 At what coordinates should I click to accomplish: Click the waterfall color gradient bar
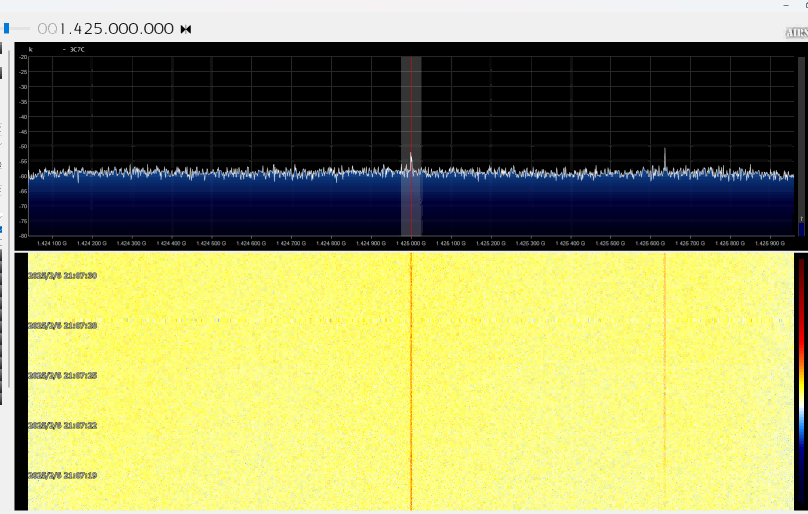[x=801, y=380]
